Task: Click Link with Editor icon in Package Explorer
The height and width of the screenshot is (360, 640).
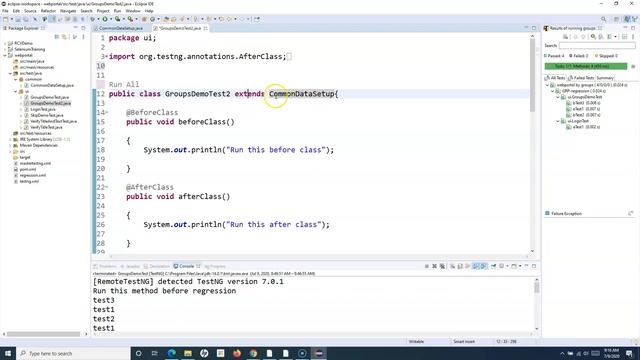Action: tap(64, 37)
